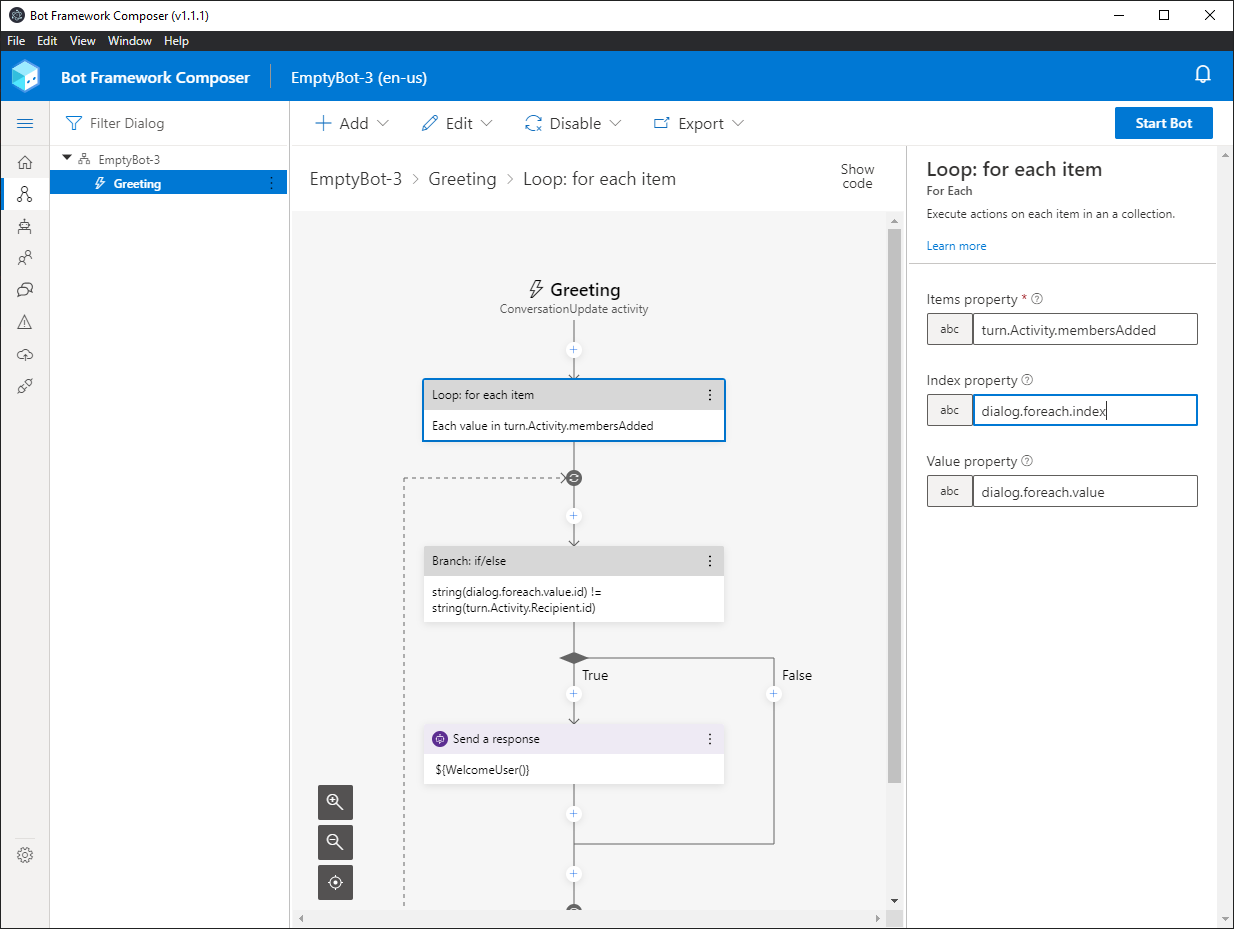
Task: Change Index property type abc selector
Action: click(950, 410)
